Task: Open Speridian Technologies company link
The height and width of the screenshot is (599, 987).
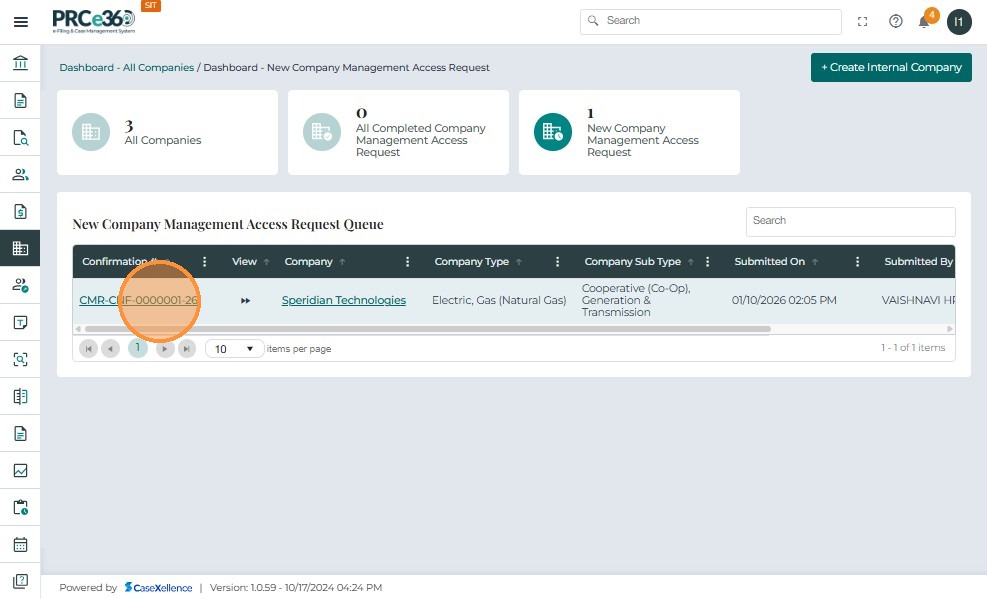Action: [344, 300]
